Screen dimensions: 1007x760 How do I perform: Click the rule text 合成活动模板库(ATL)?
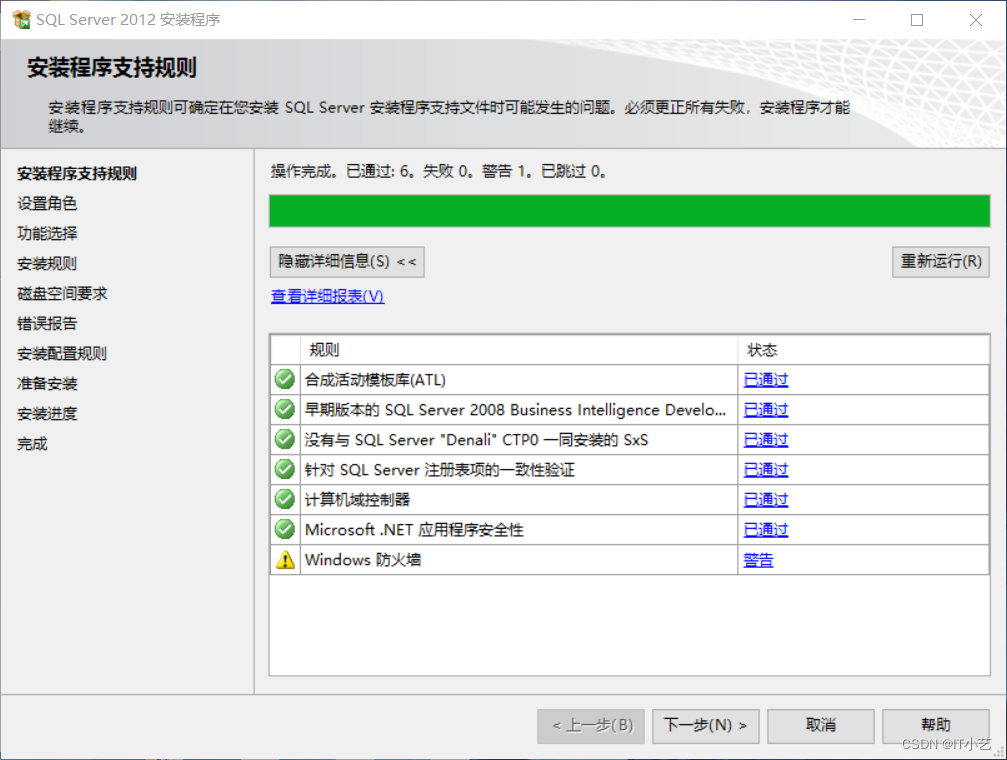point(375,380)
